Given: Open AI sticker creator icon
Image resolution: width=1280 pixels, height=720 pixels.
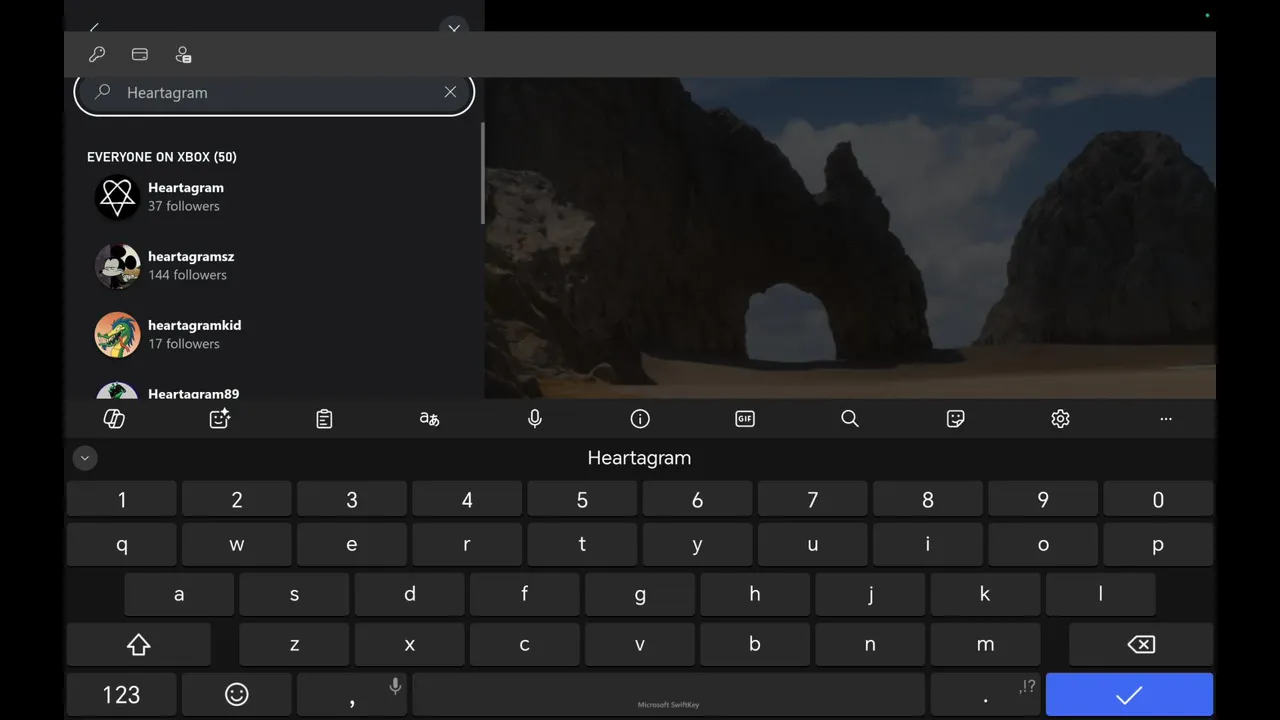Looking at the screenshot, I should point(220,419).
